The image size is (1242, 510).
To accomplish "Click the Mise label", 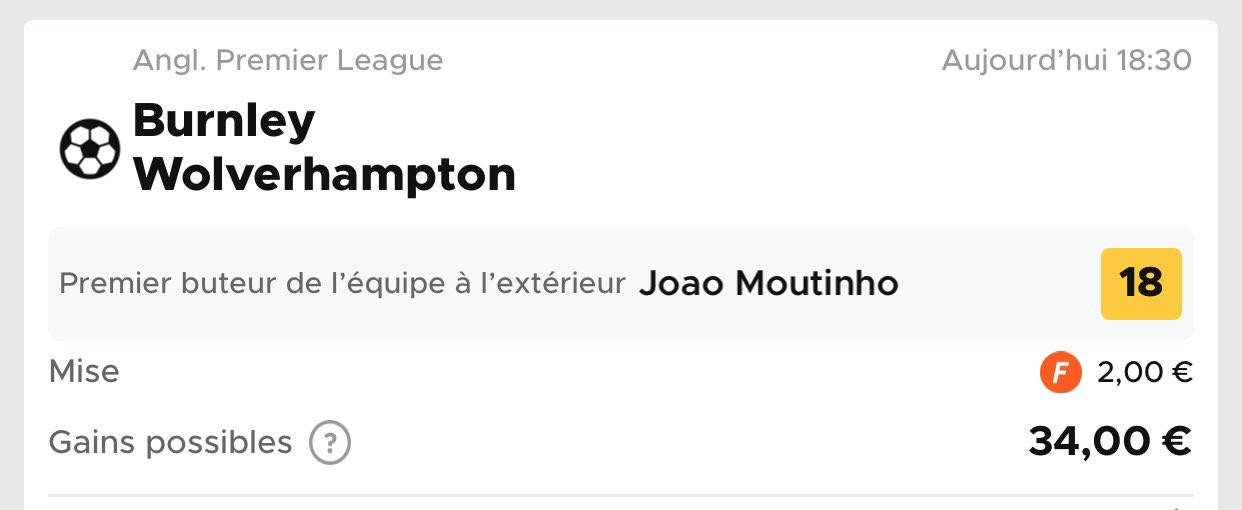I will click(84, 372).
